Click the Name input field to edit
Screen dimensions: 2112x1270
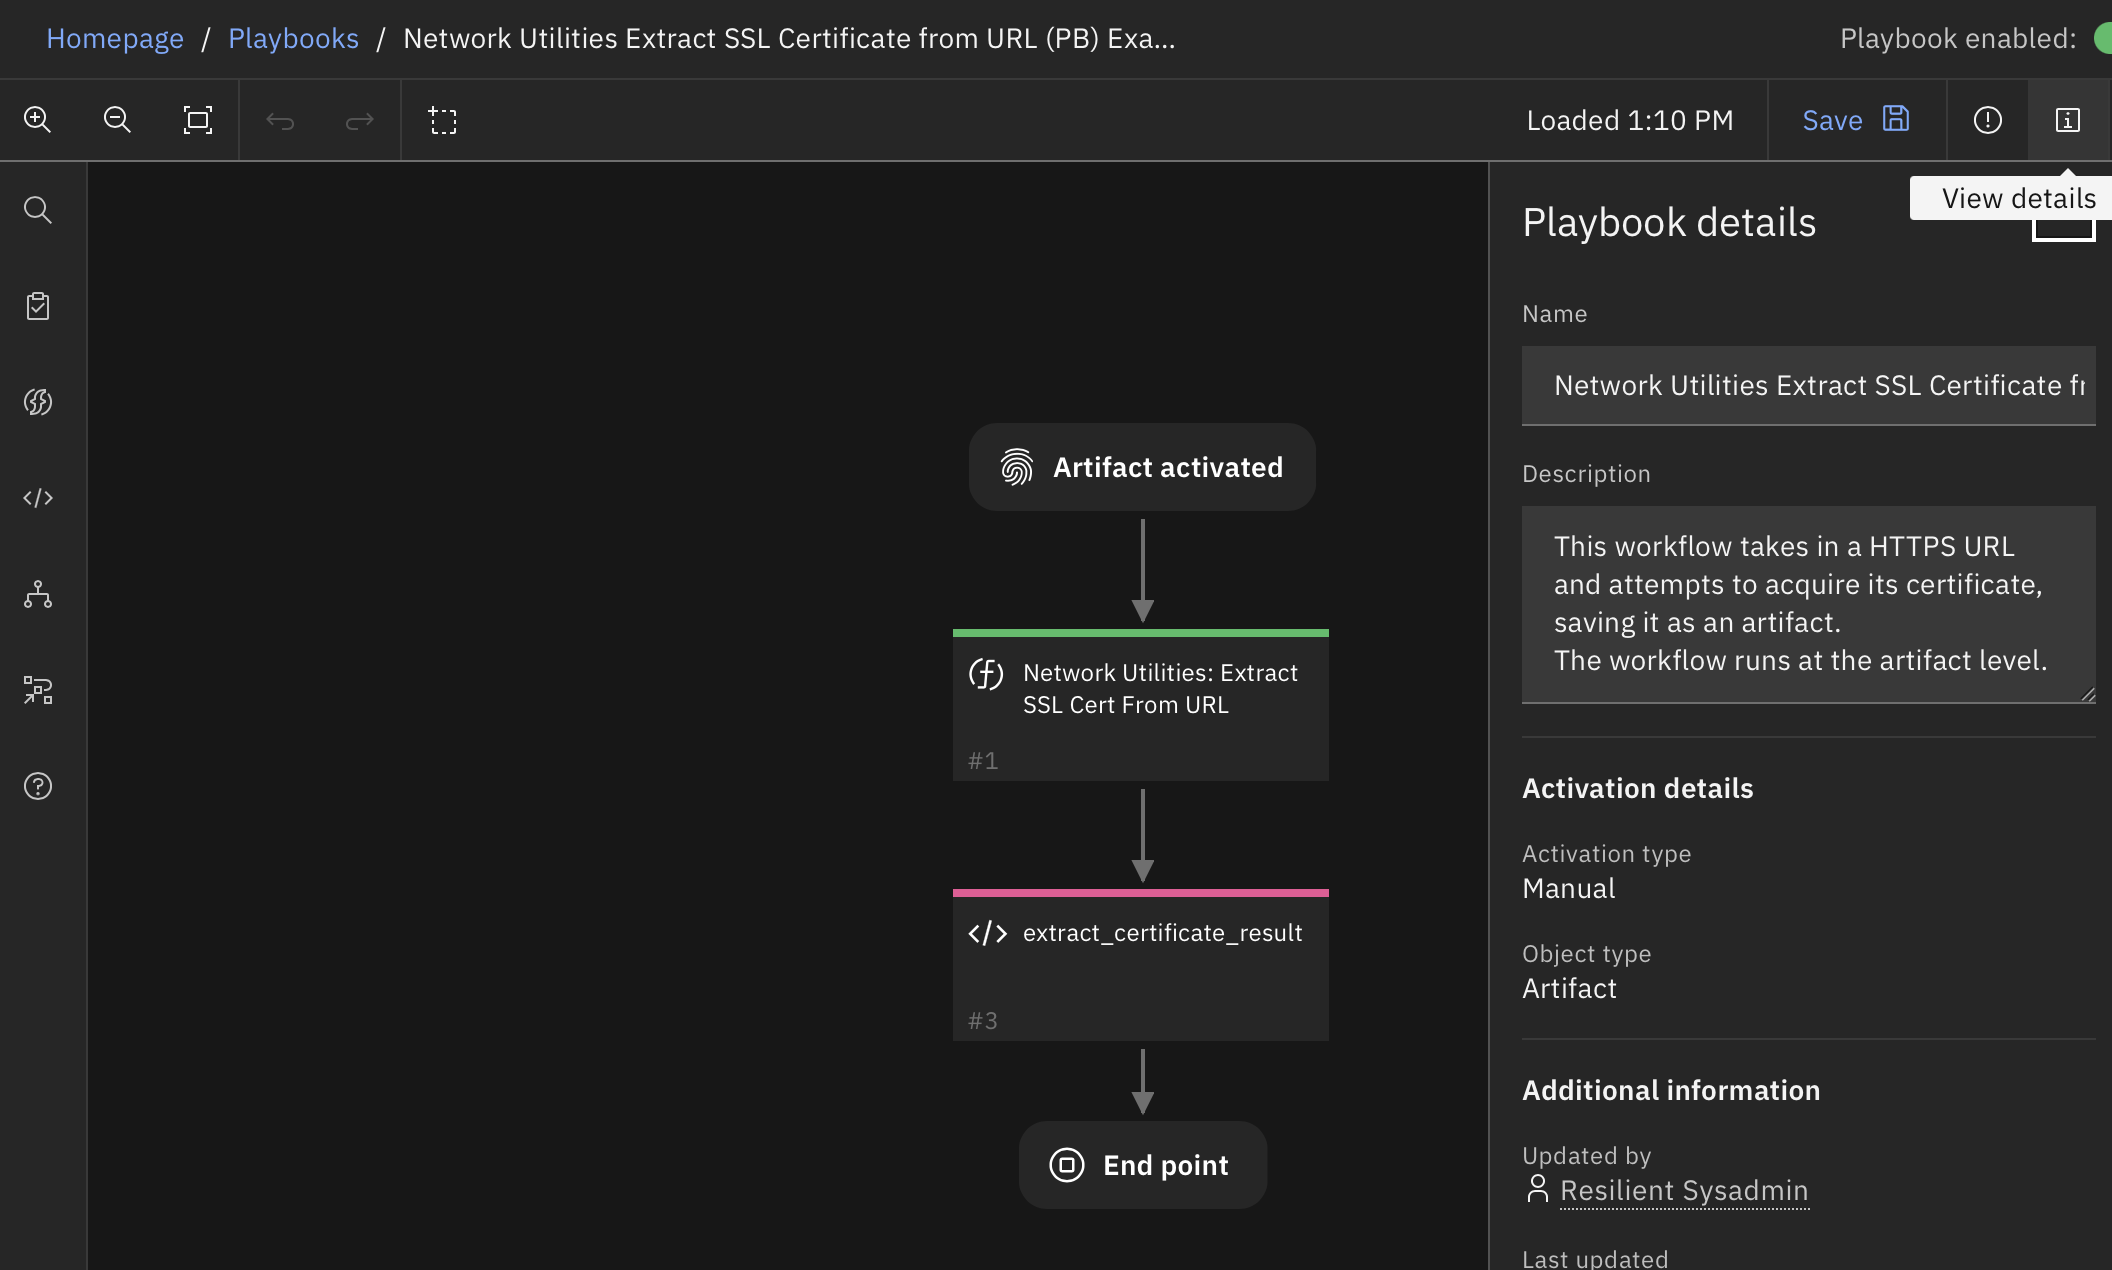point(1809,383)
